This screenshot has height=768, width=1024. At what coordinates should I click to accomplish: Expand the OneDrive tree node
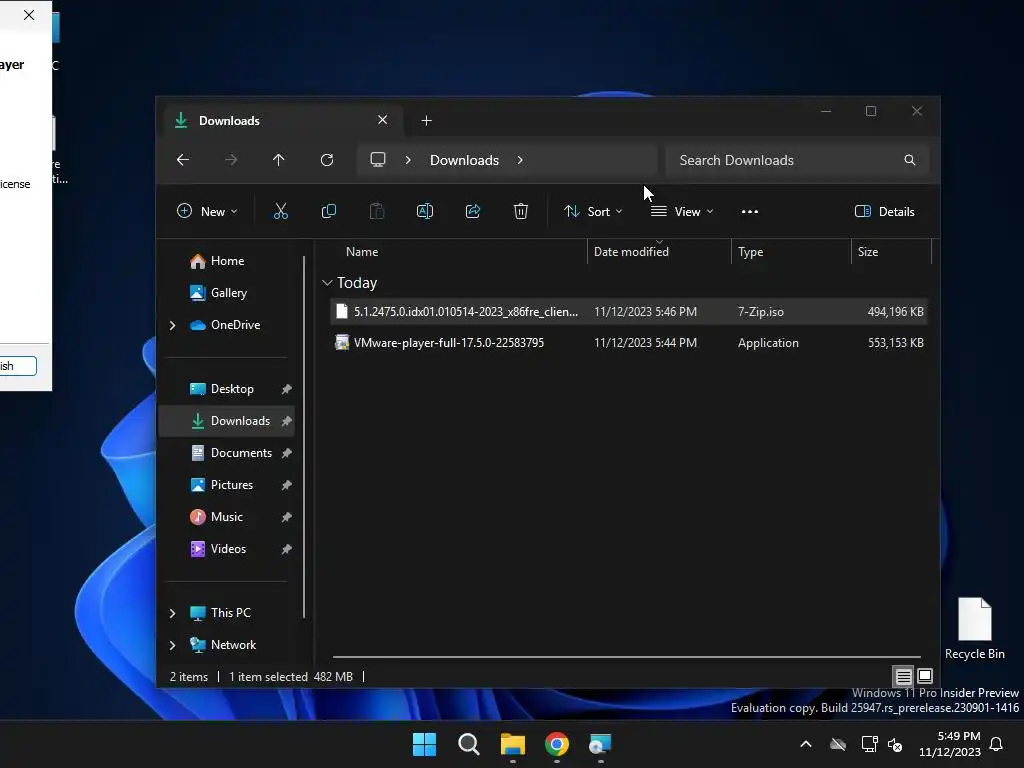[x=172, y=325]
